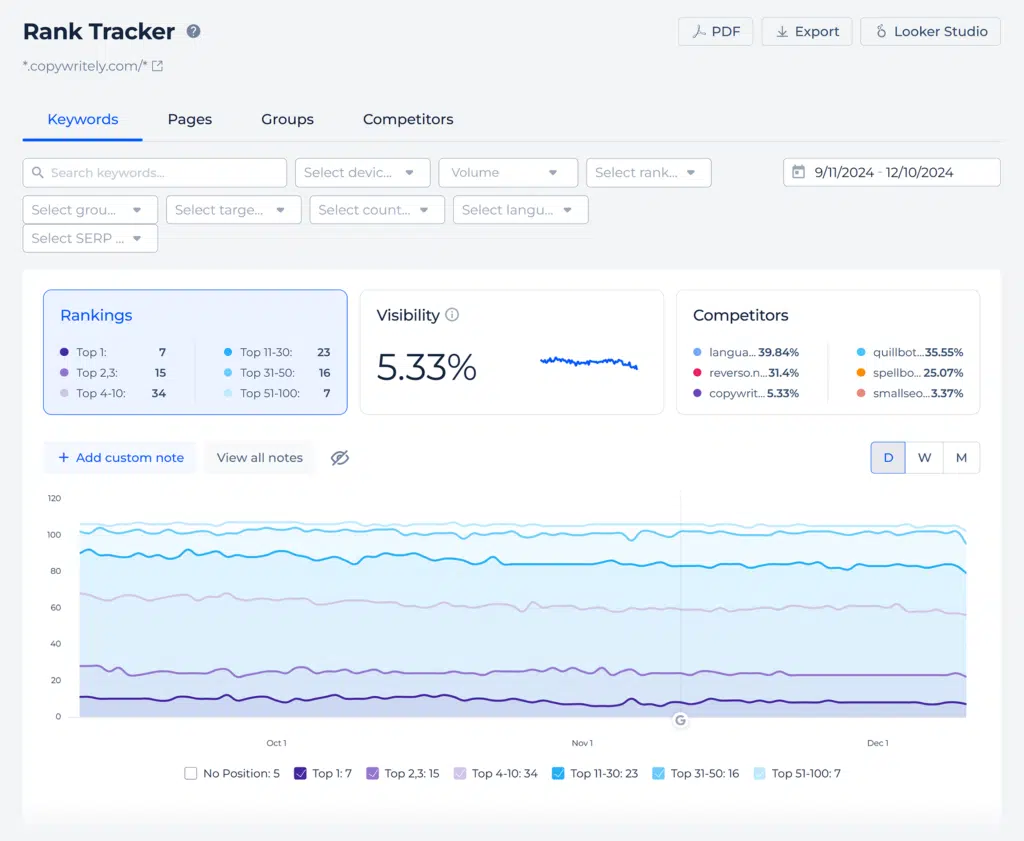Screen dimensions: 1024x841
Task: Click the help icon beside Rank Tracker
Action: [x=194, y=31]
